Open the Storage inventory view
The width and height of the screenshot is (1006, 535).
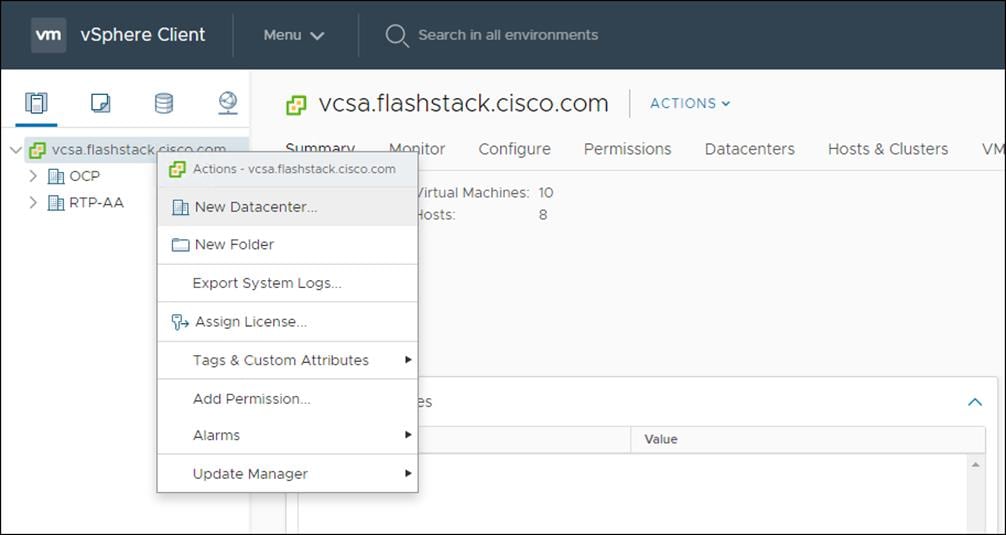(x=164, y=103)
